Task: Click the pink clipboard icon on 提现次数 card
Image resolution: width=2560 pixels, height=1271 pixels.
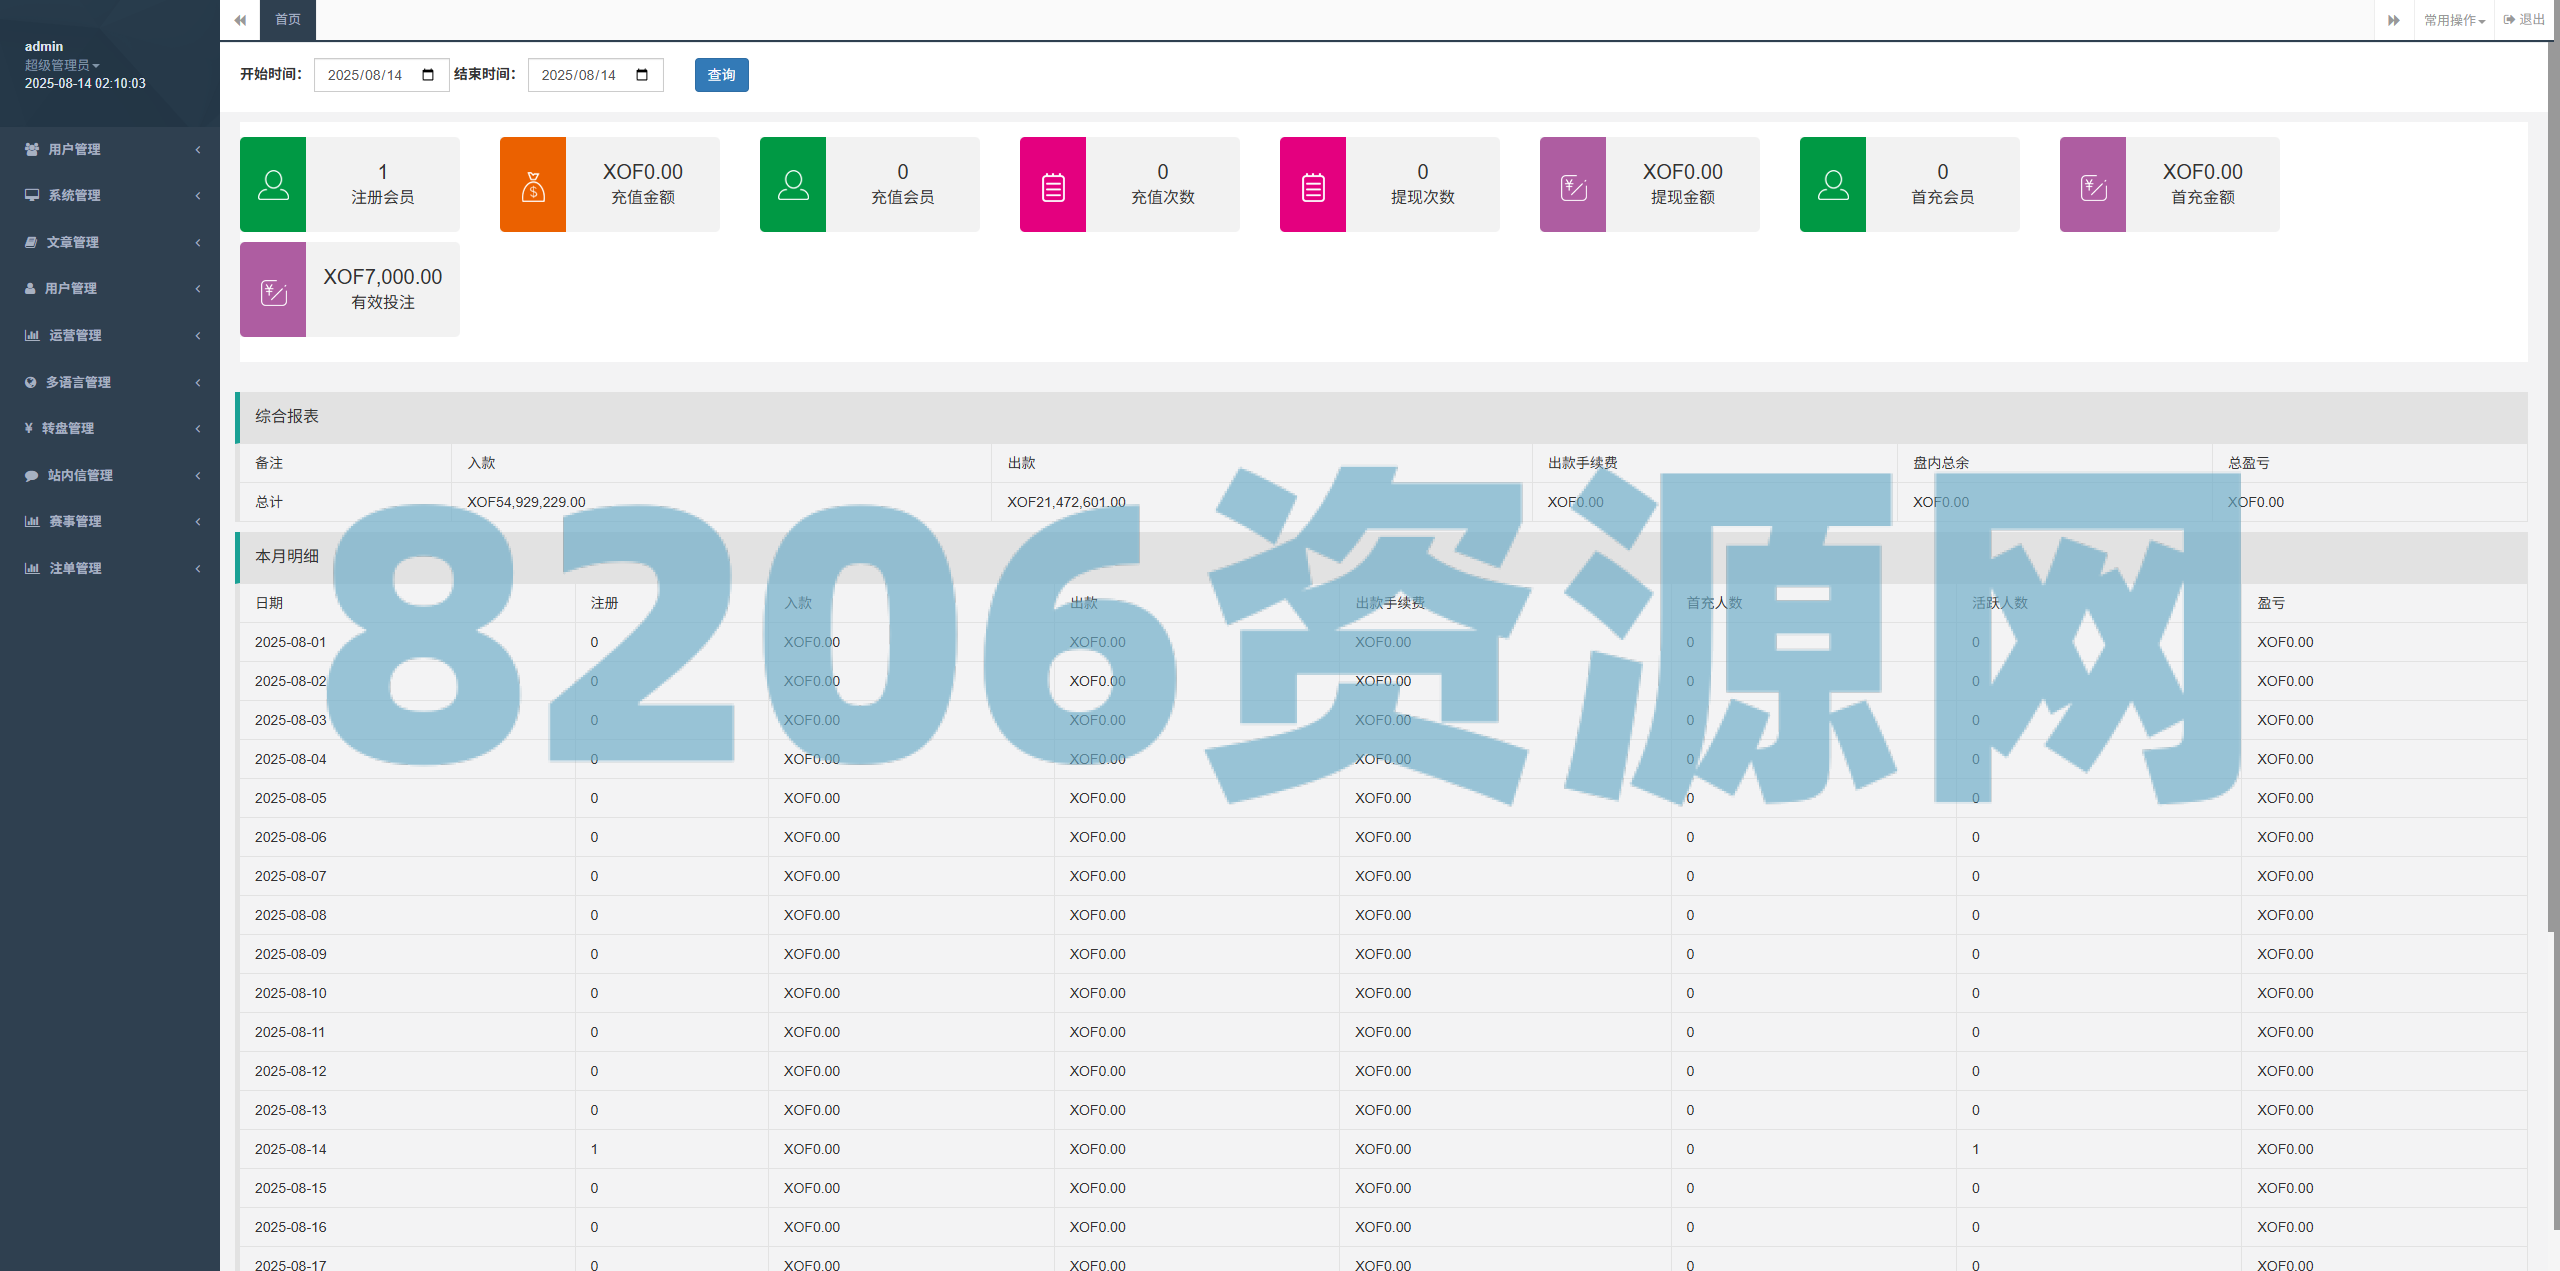Action: click(1311, 184)
